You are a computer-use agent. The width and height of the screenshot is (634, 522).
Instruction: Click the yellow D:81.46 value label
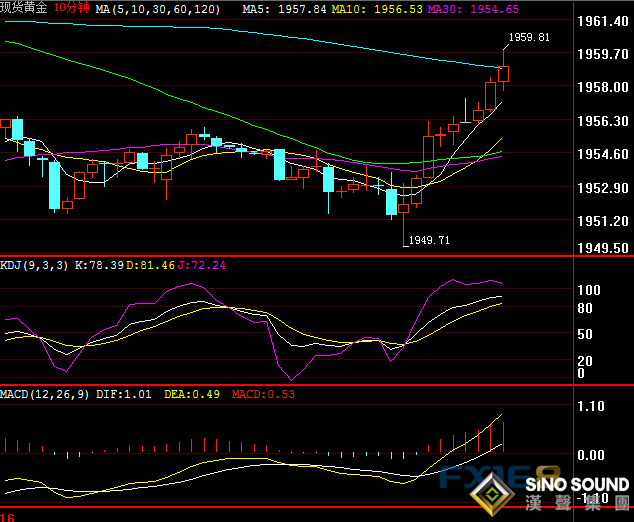[x=154, y=265]
